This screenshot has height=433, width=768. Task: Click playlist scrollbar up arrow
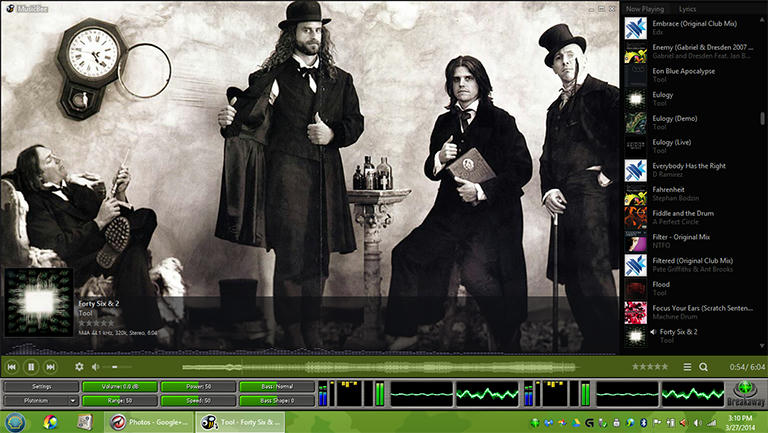tap(762, 20)
